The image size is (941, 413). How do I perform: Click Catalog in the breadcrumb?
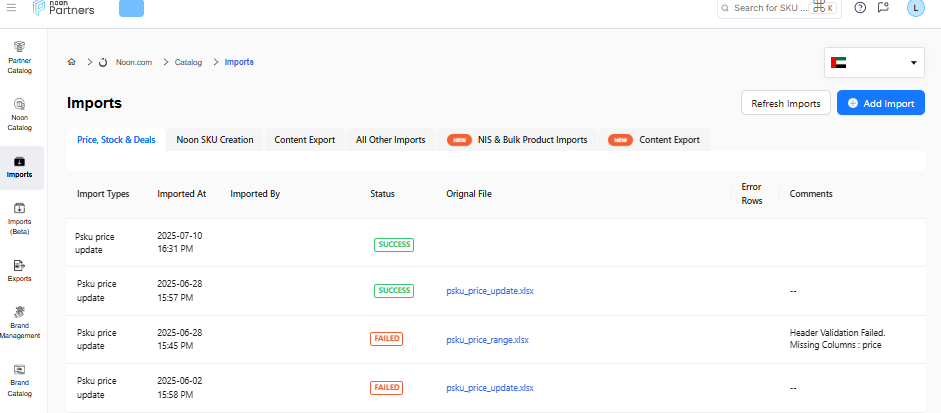point(188,62)
